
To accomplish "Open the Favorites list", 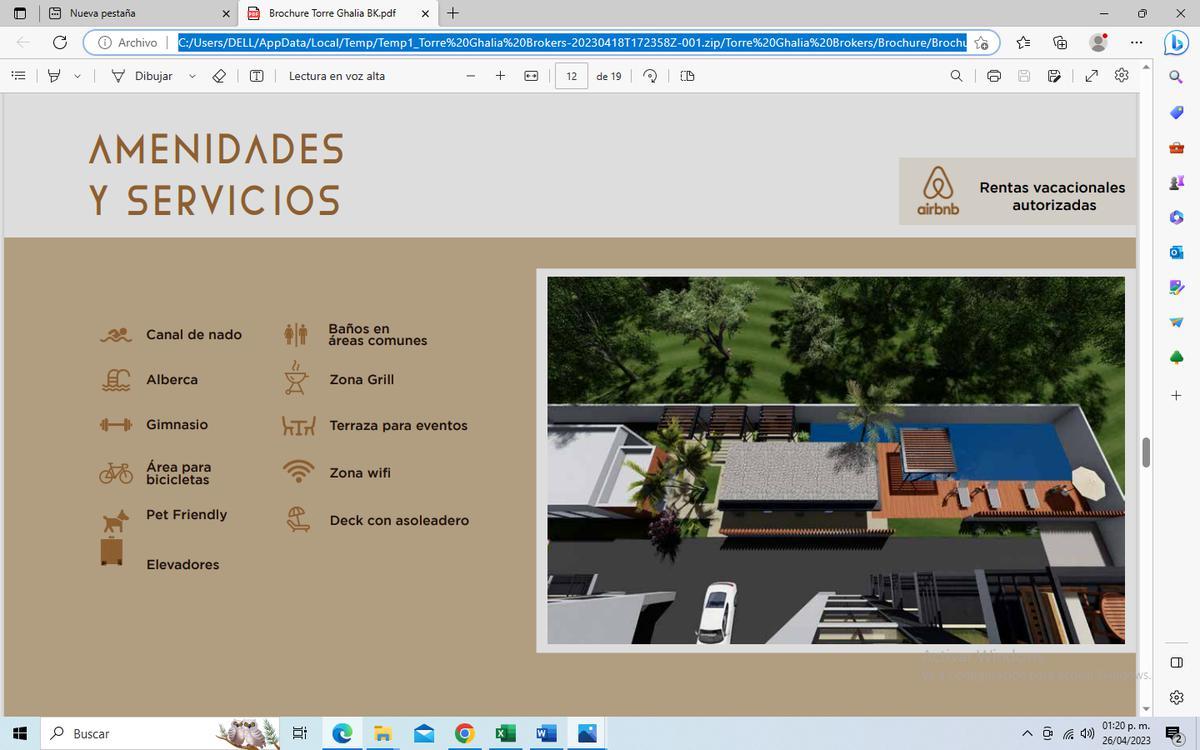I will coord(1024,43).
